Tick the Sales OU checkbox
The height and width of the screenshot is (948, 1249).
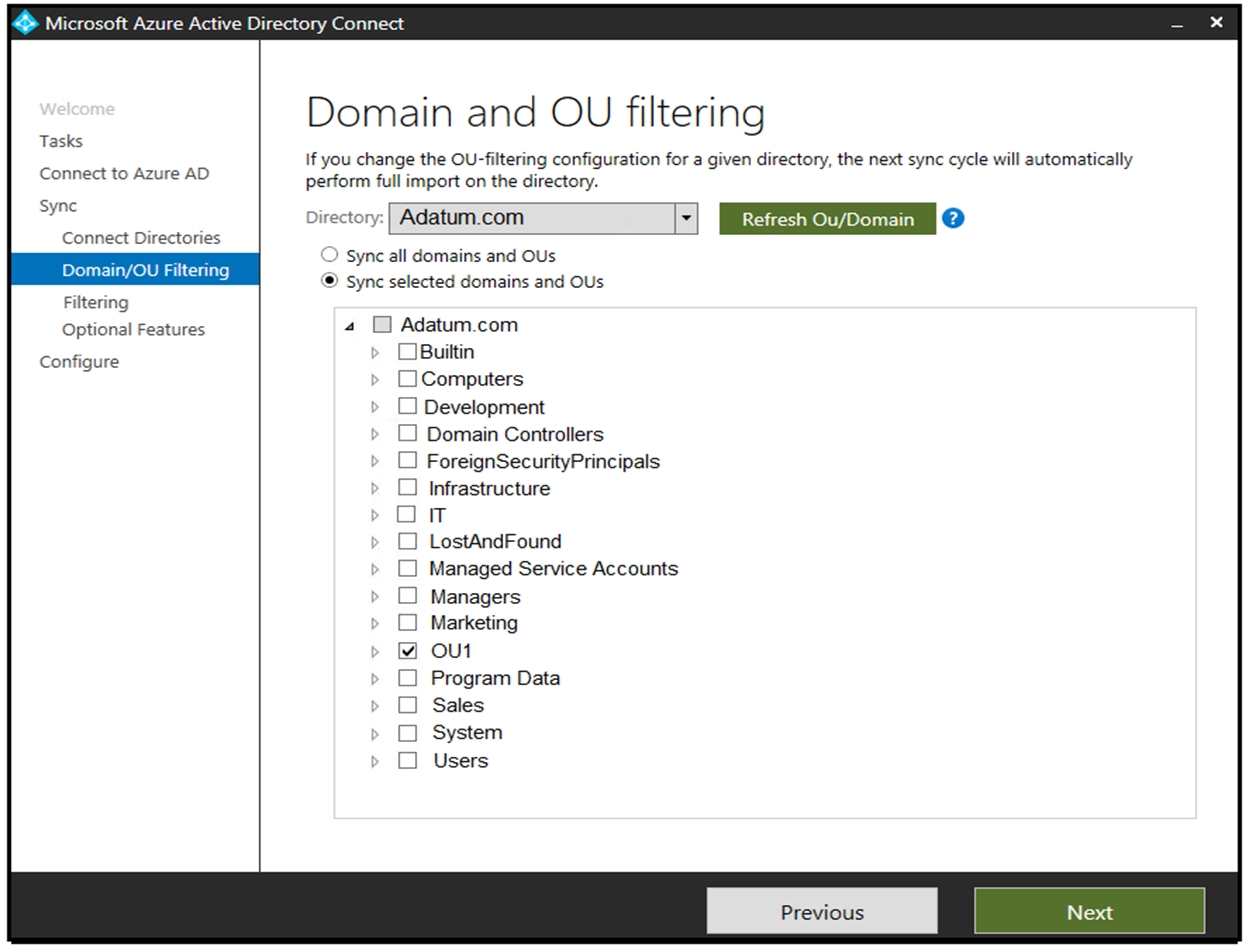point(407,705)
